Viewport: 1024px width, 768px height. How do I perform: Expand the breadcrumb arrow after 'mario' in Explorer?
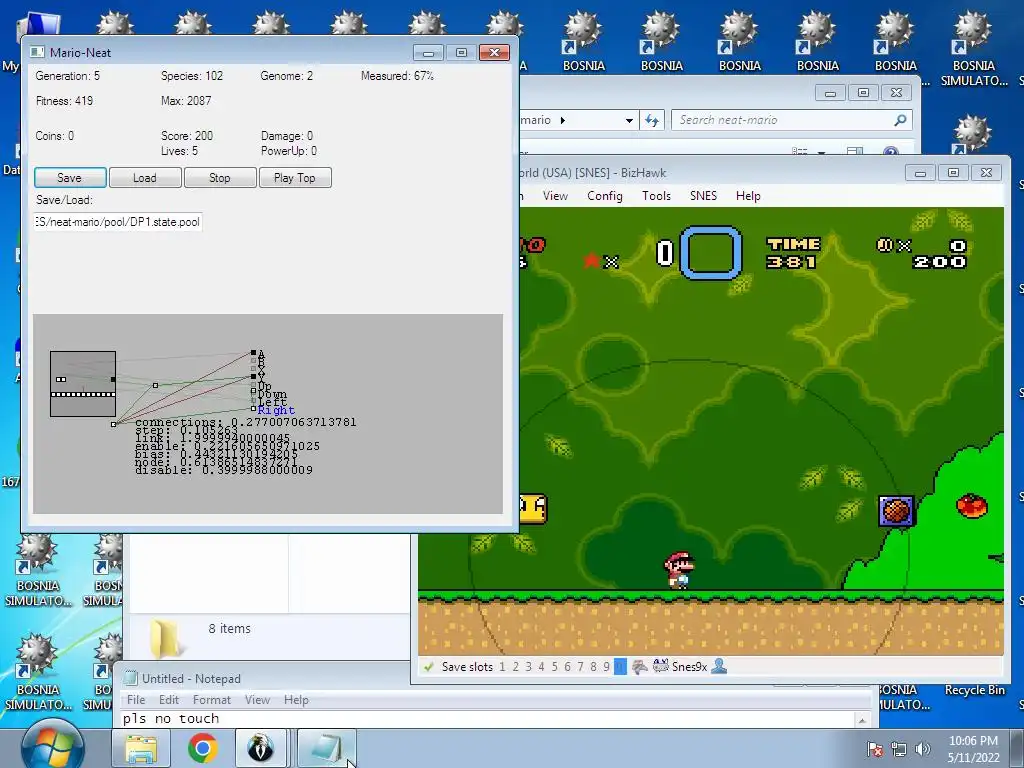[x=562, y=120]
